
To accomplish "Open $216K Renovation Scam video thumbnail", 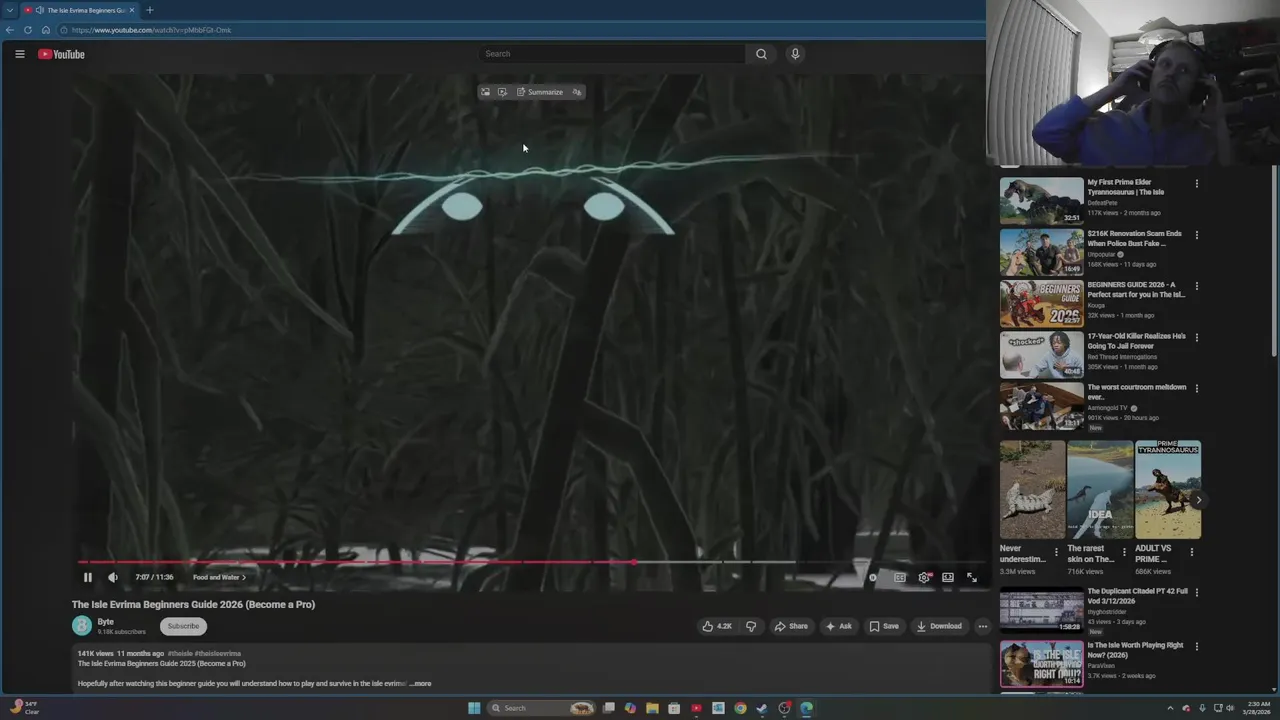I will (x=1042, y=252).
